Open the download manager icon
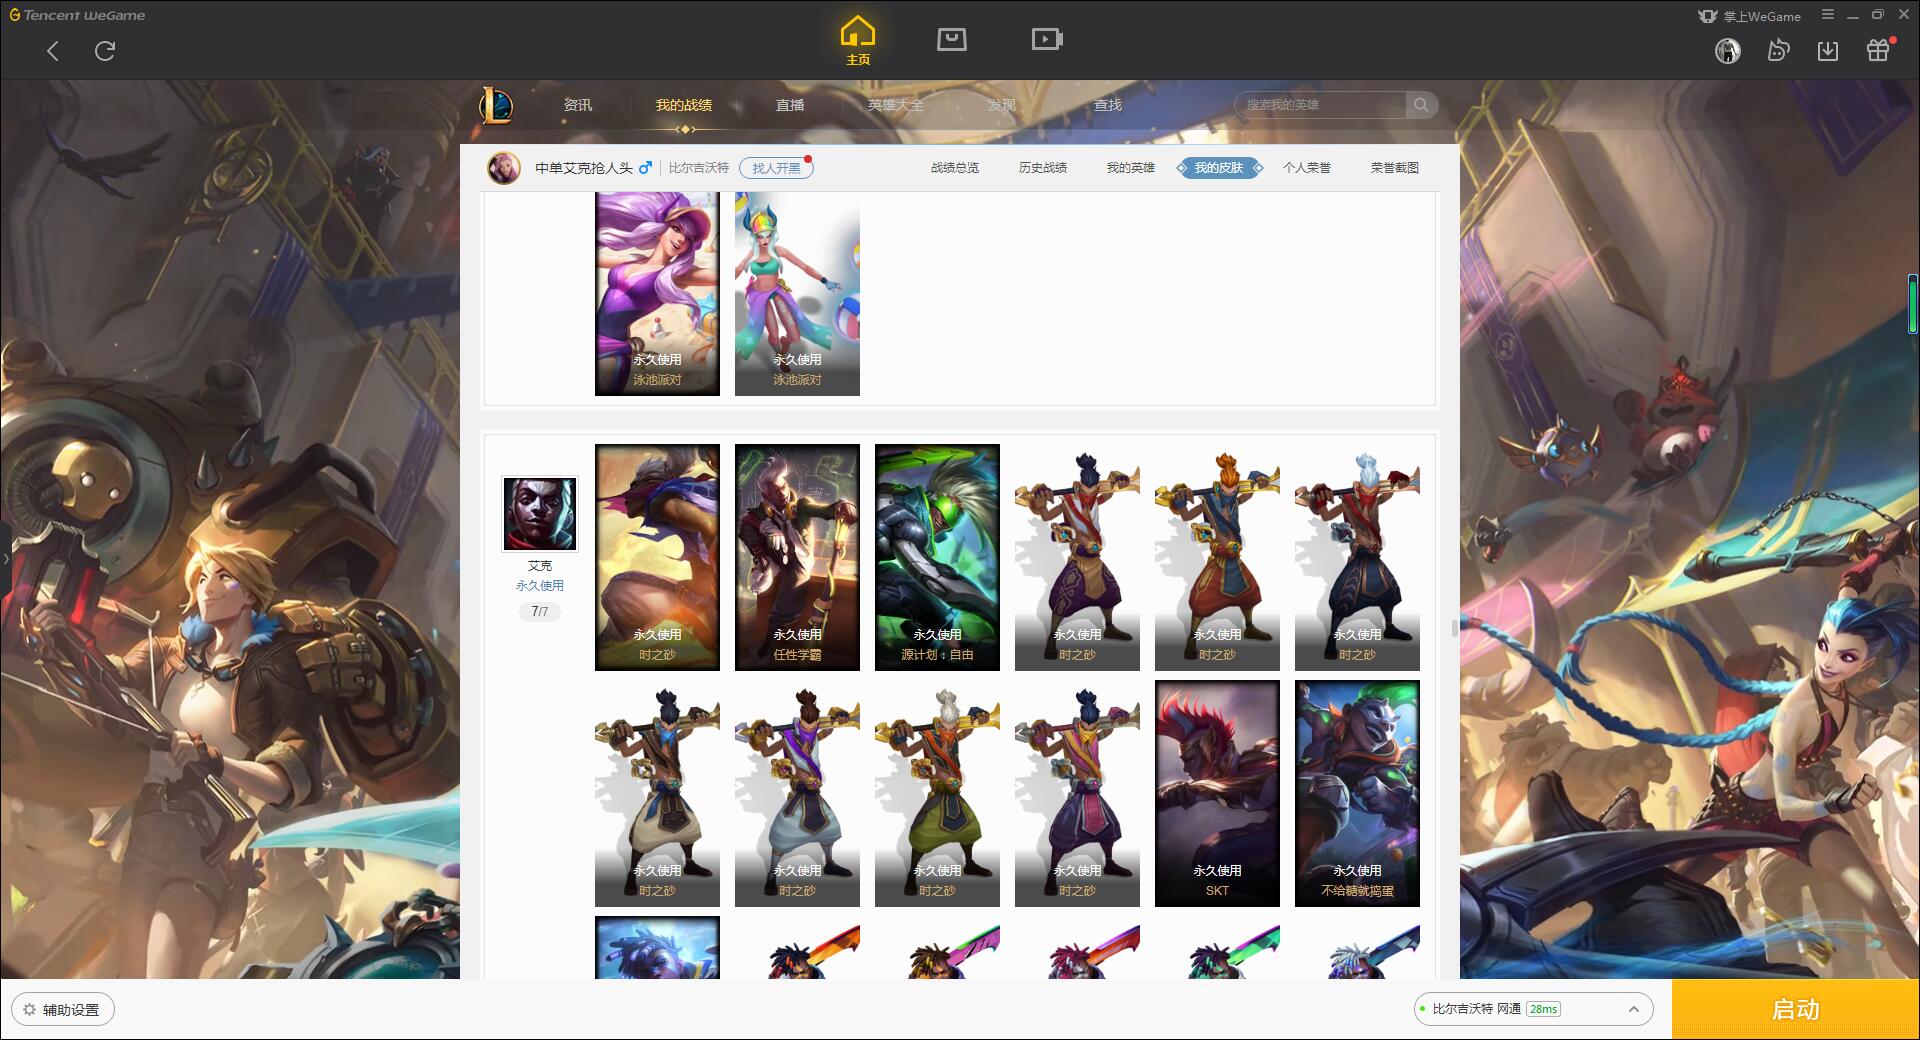Screen dimensions: 1920x1040 coord(1828,50)
